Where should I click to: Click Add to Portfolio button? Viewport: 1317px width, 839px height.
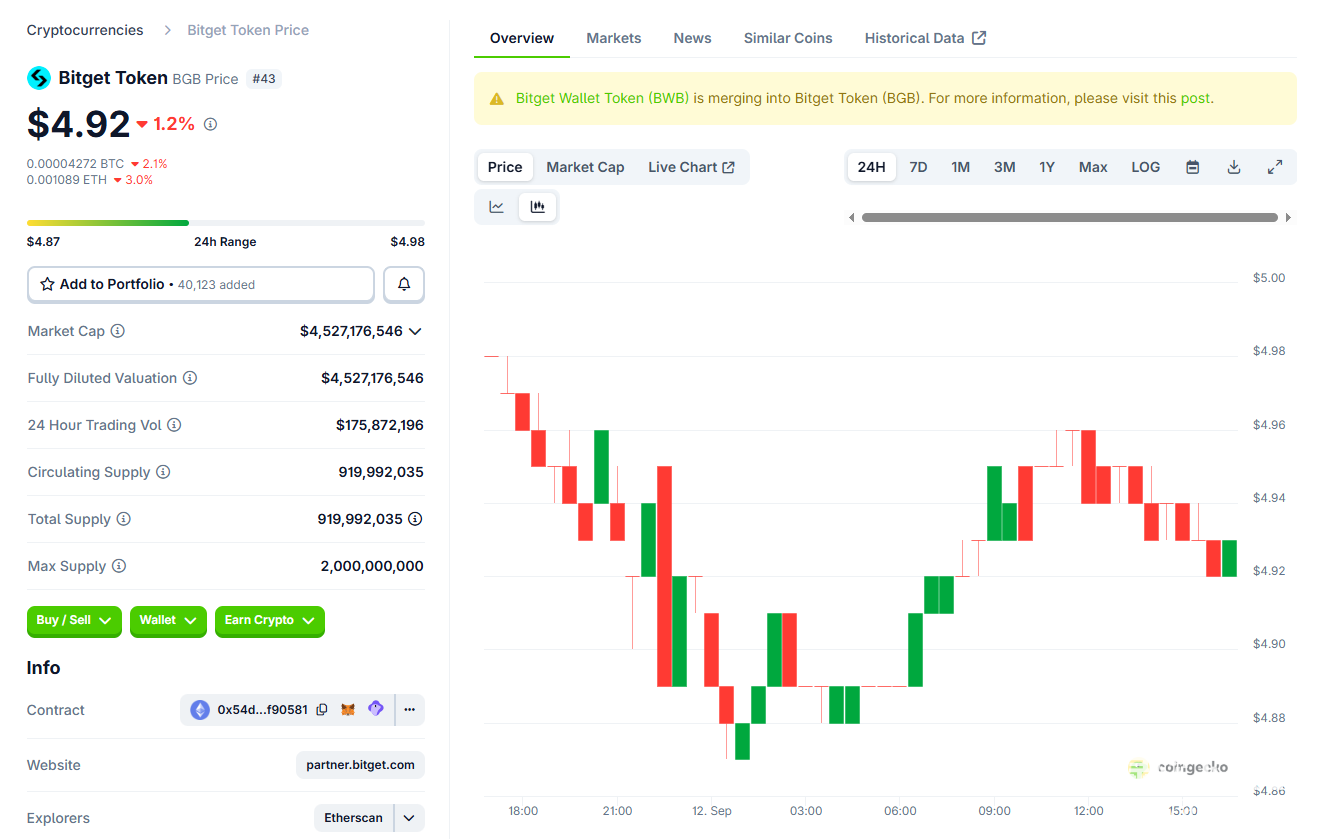coord(200,285)
